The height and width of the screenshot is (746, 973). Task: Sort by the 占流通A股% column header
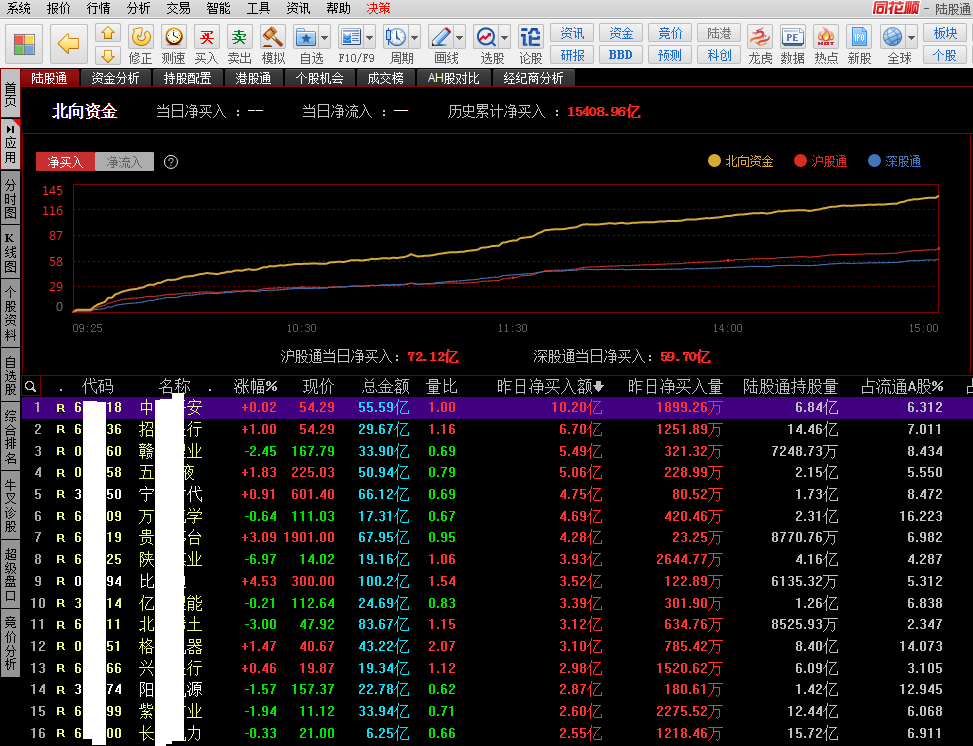click(902, 387)
